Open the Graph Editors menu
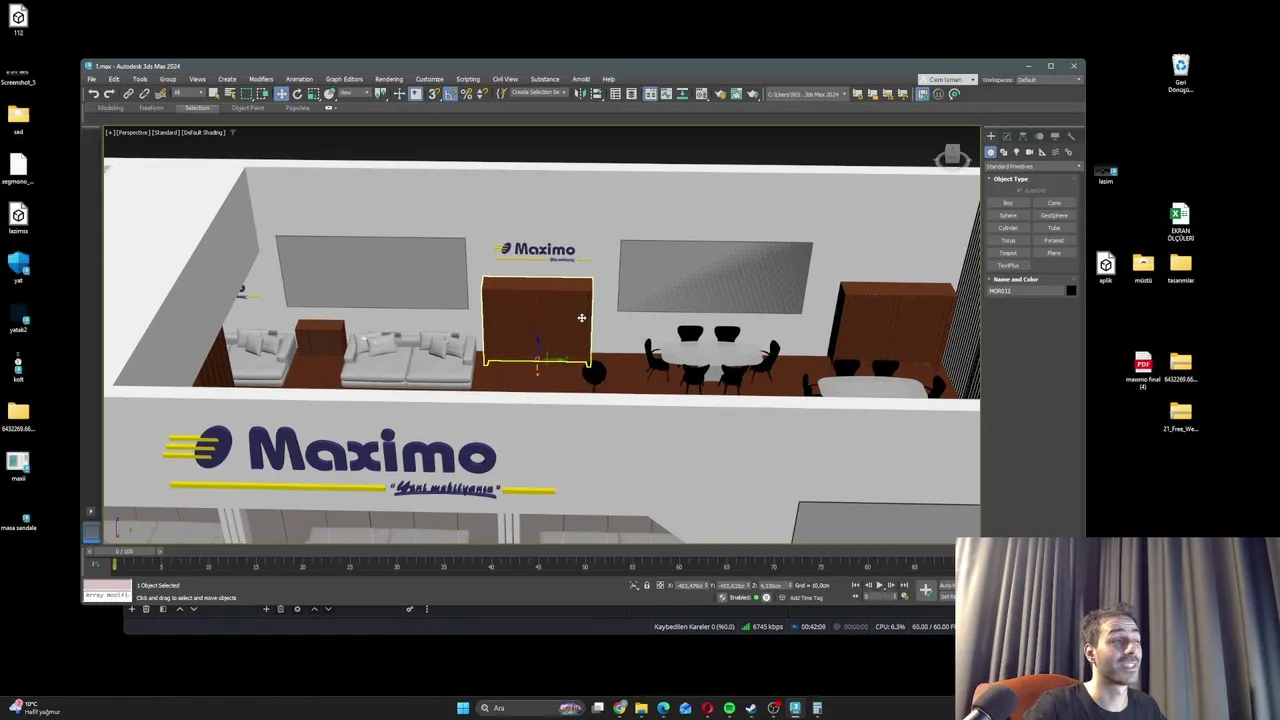This screenshot has height=720, width=1280. (344, 79)
